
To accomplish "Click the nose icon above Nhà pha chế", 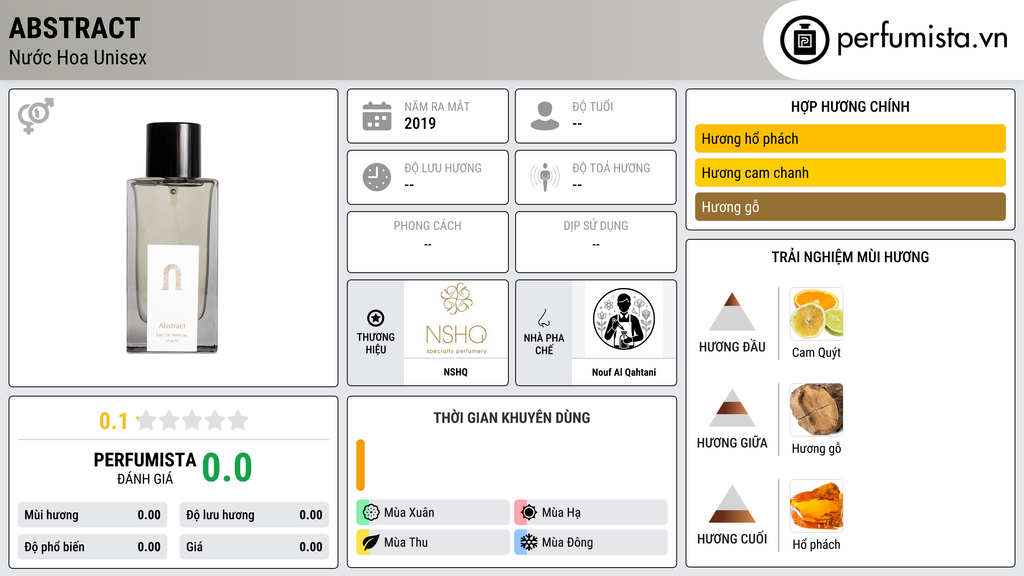I will 543,318.
